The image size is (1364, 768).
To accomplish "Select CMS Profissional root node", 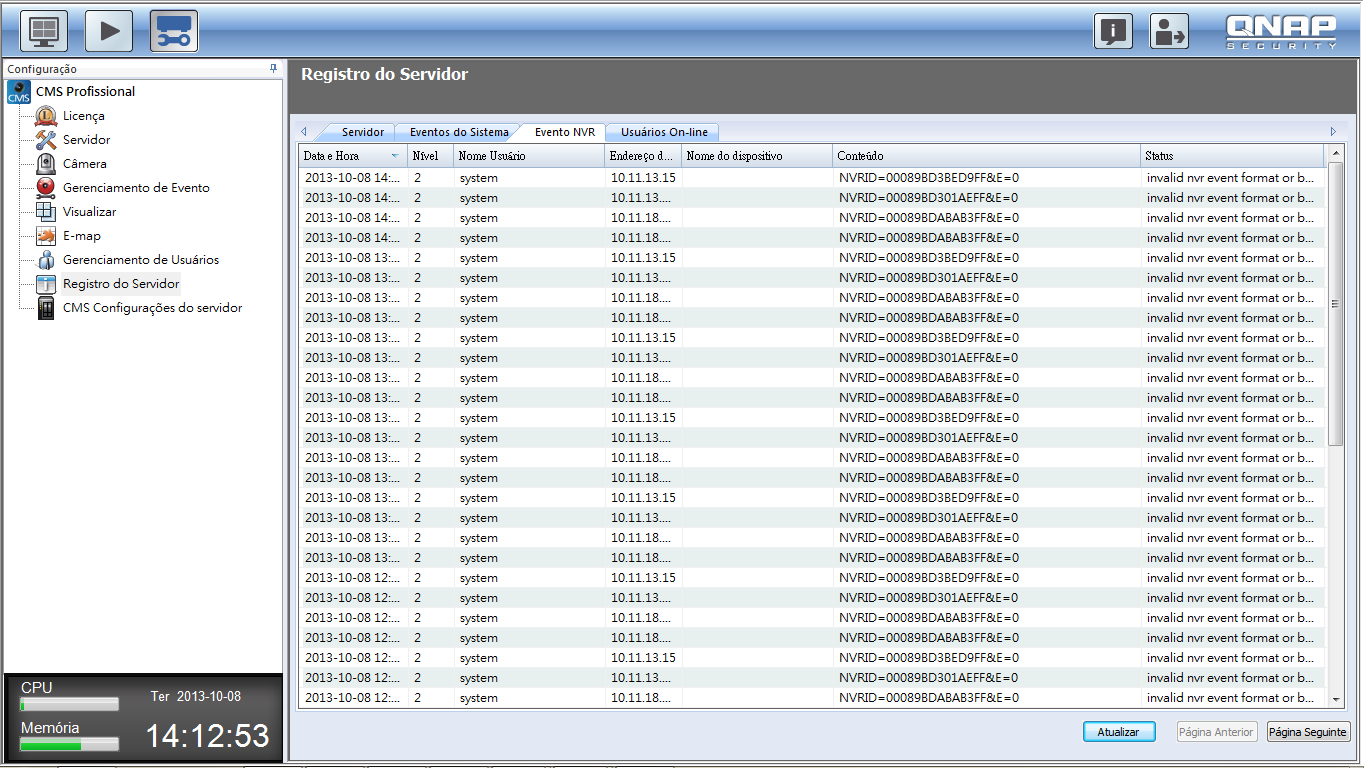I will 85,92.
